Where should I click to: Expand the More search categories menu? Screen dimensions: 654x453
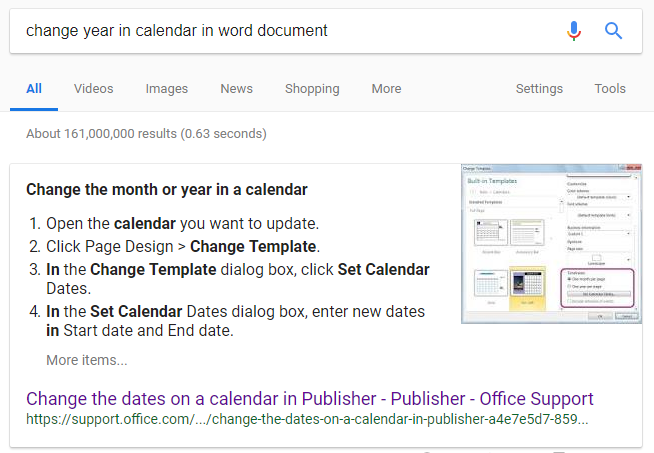tap(386, 89)
